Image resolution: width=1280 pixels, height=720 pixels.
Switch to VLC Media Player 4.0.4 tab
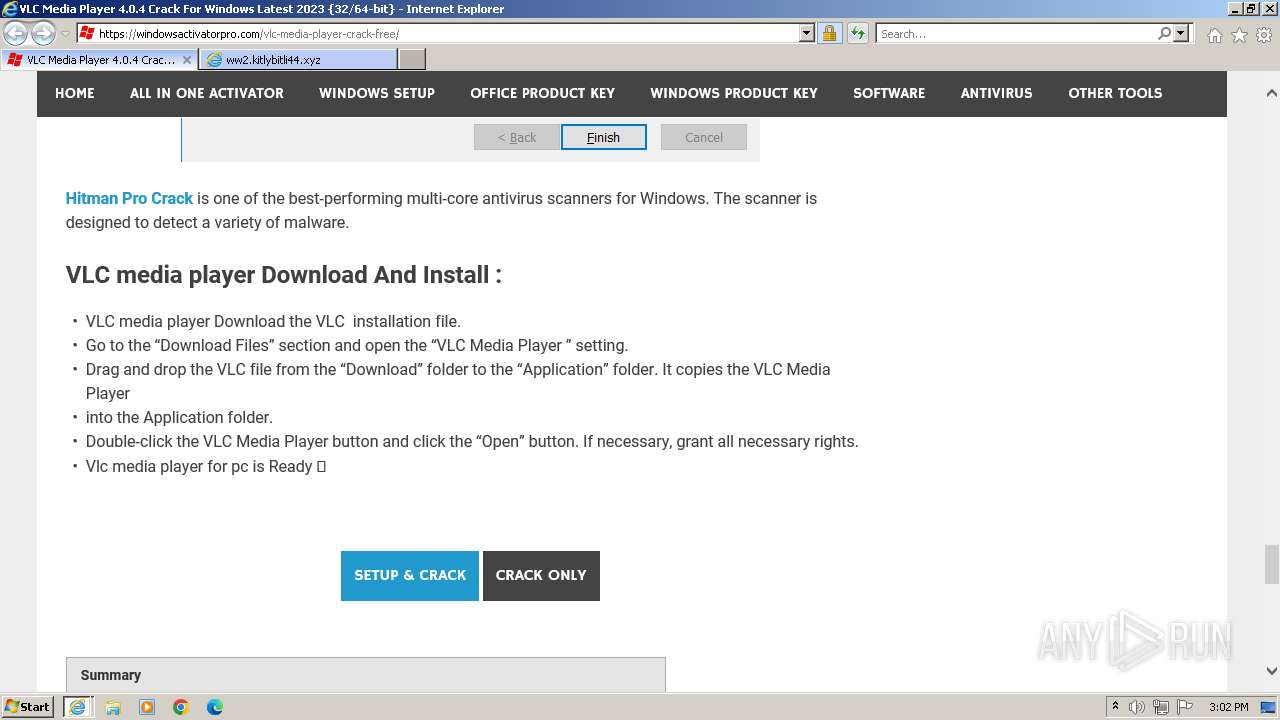(x=99, y=60)
